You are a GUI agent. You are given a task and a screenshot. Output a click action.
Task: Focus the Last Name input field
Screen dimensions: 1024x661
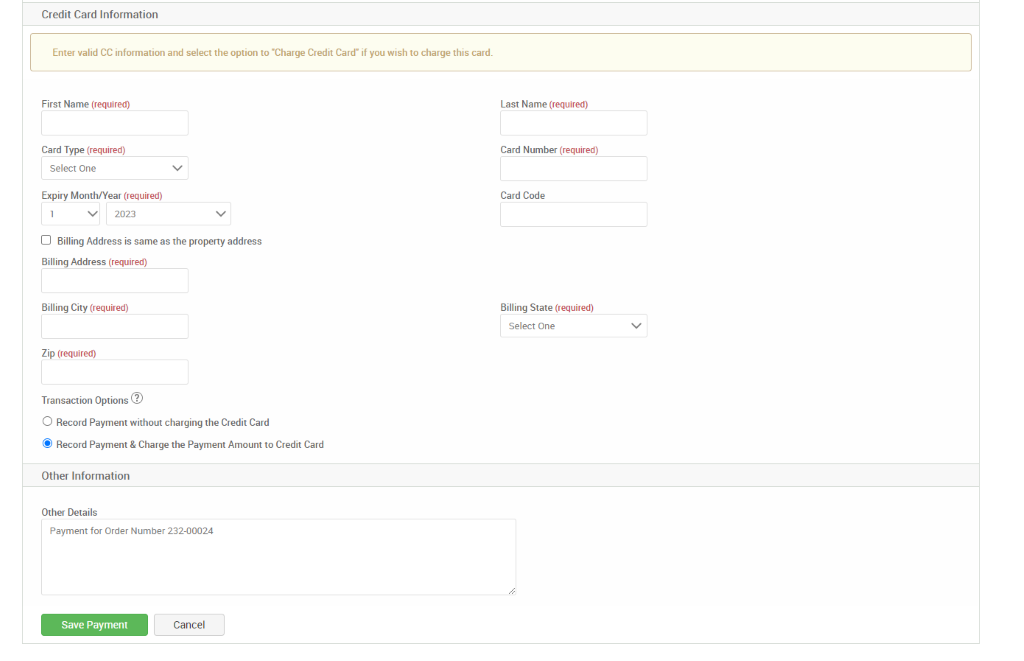(573, 123)
